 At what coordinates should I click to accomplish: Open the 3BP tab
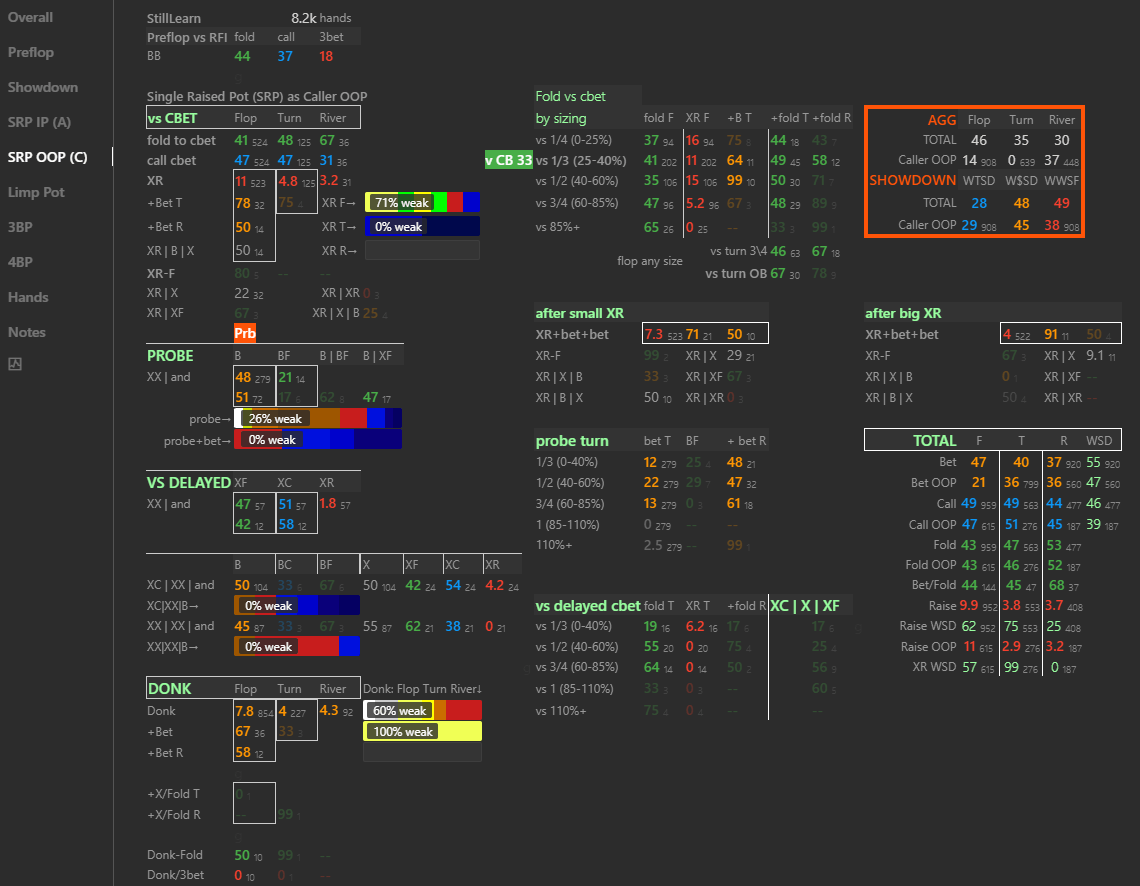[x=20, y=227]
